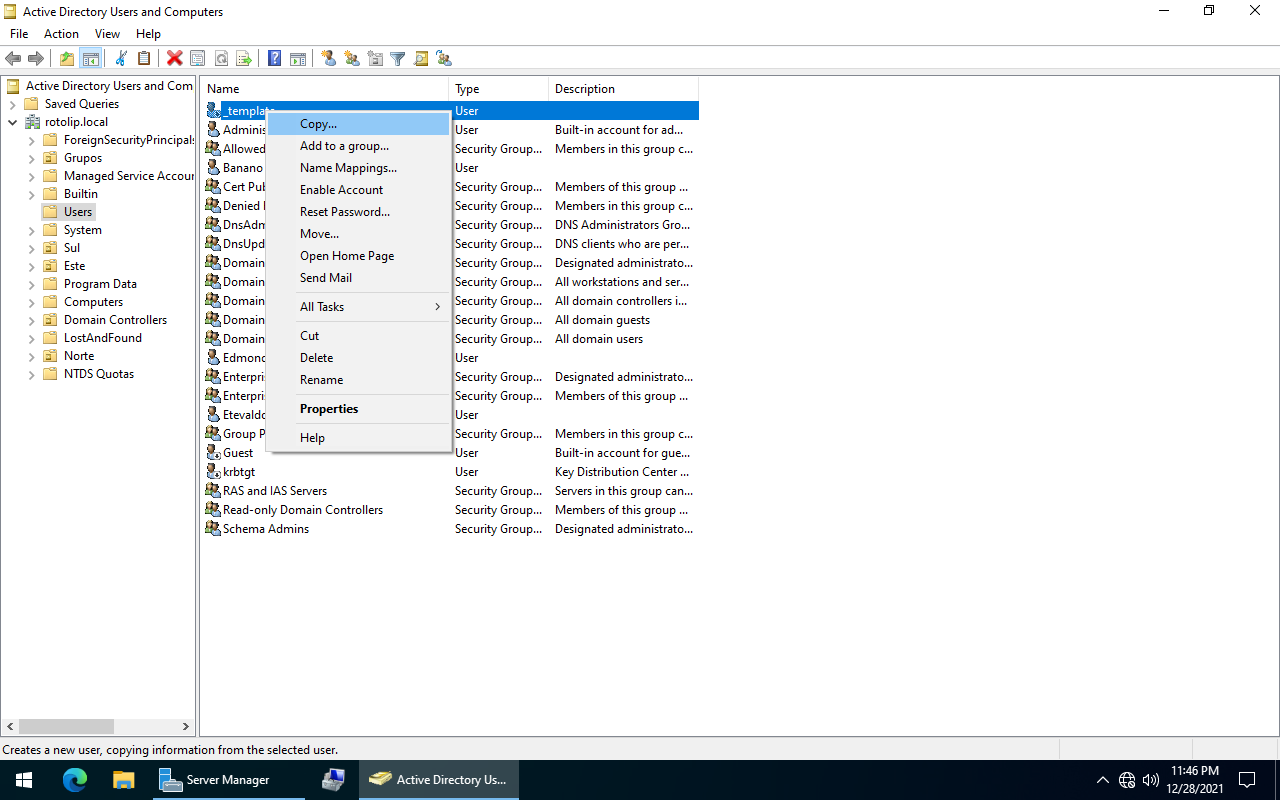Click the Find objects toolbar icon
Image resolution: width=1280 pixels, height=800 pixels.
[421, 59]
